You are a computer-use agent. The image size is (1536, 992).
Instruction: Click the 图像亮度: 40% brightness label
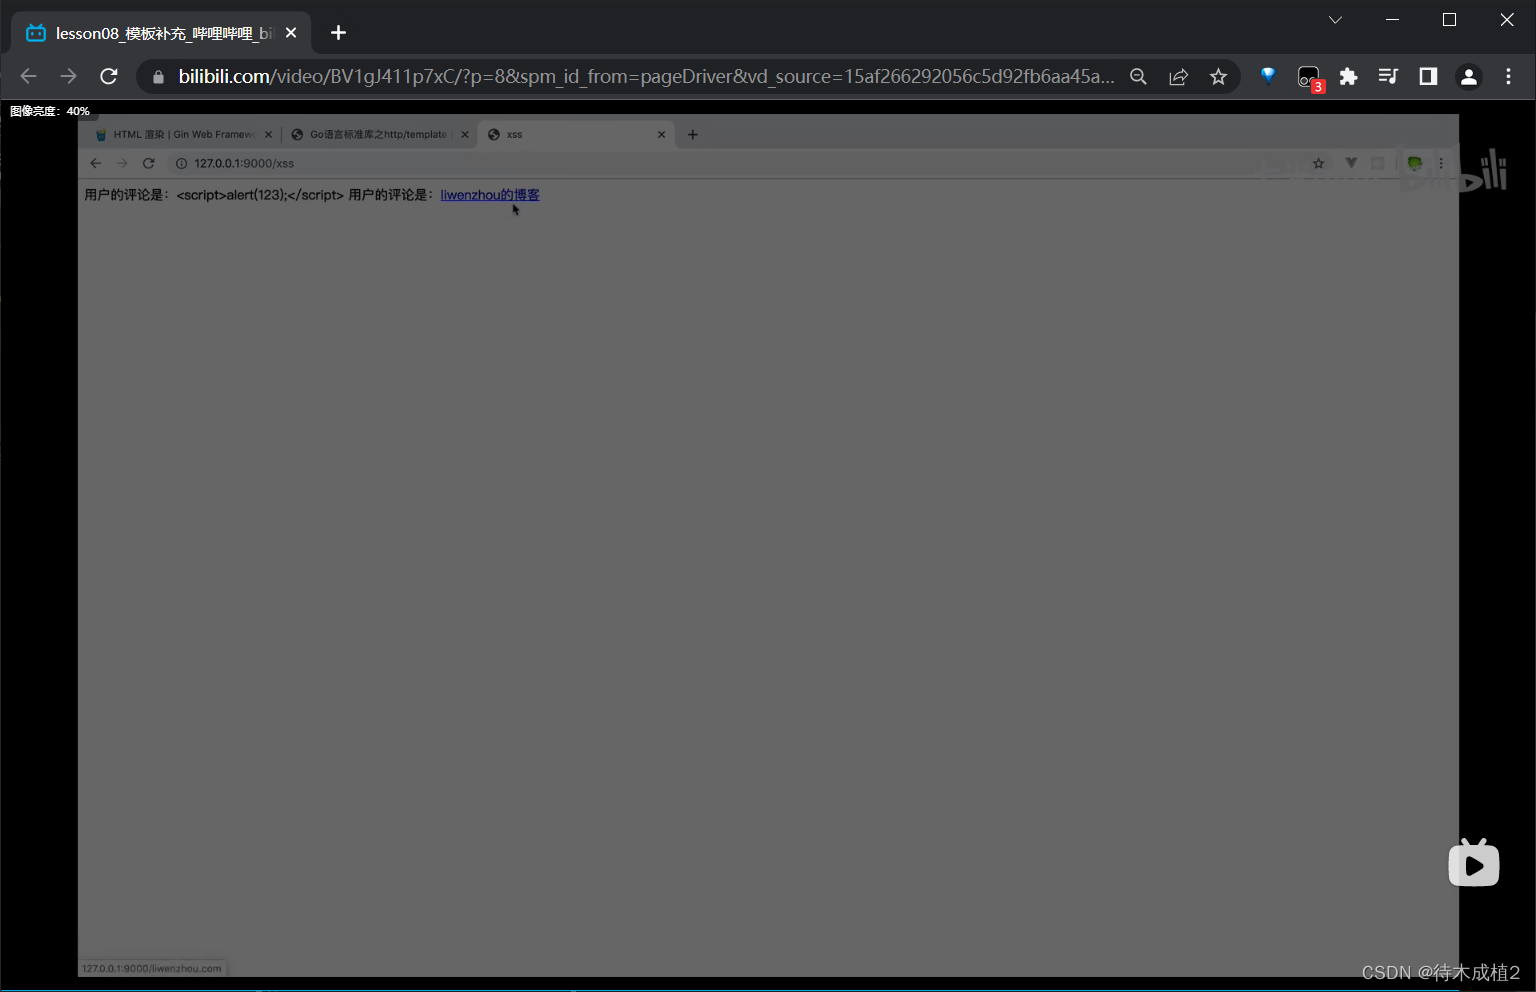click(50, 111)
